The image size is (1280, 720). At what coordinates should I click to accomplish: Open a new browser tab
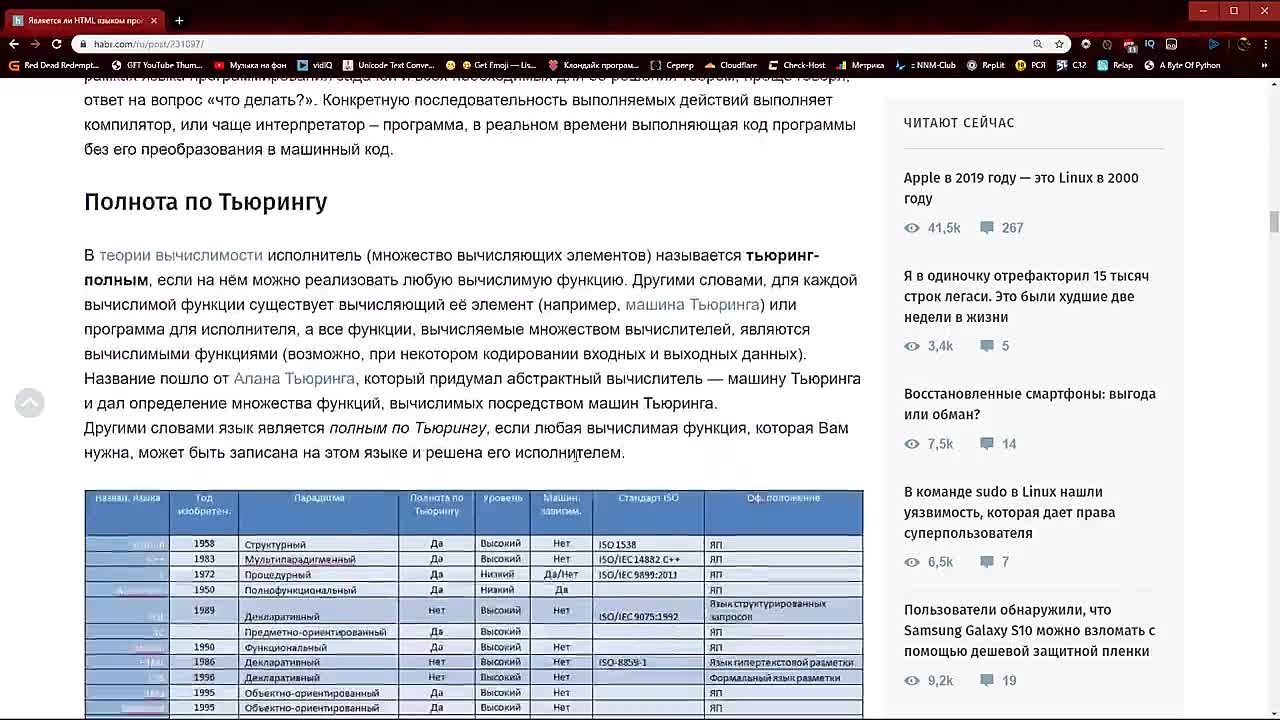(x=179, y=20)
